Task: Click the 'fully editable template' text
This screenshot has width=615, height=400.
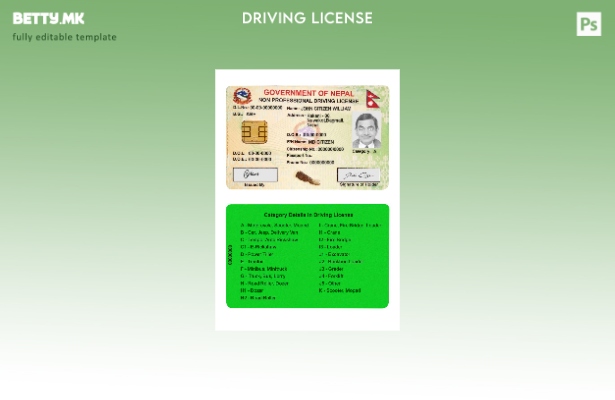Action: click(x=64, y=37)
